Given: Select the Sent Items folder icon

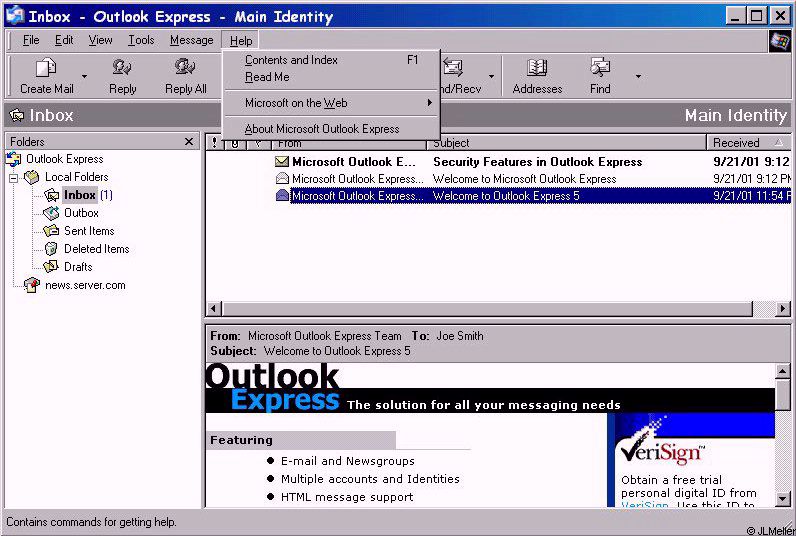Looking at the screenshot, I should [51, 231].
